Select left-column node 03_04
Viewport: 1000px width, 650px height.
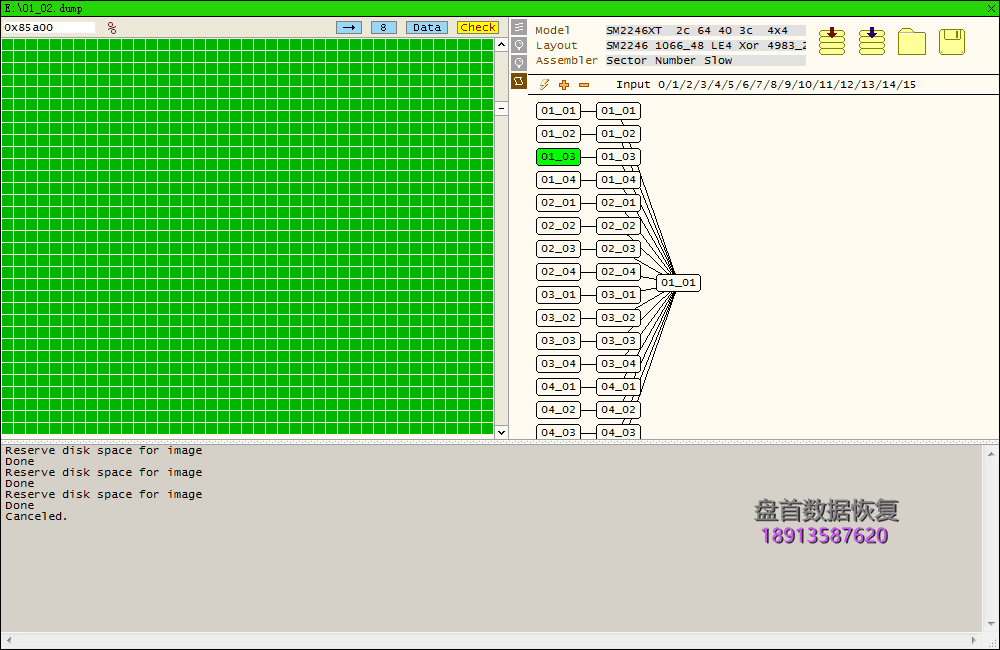pos(558,364)
